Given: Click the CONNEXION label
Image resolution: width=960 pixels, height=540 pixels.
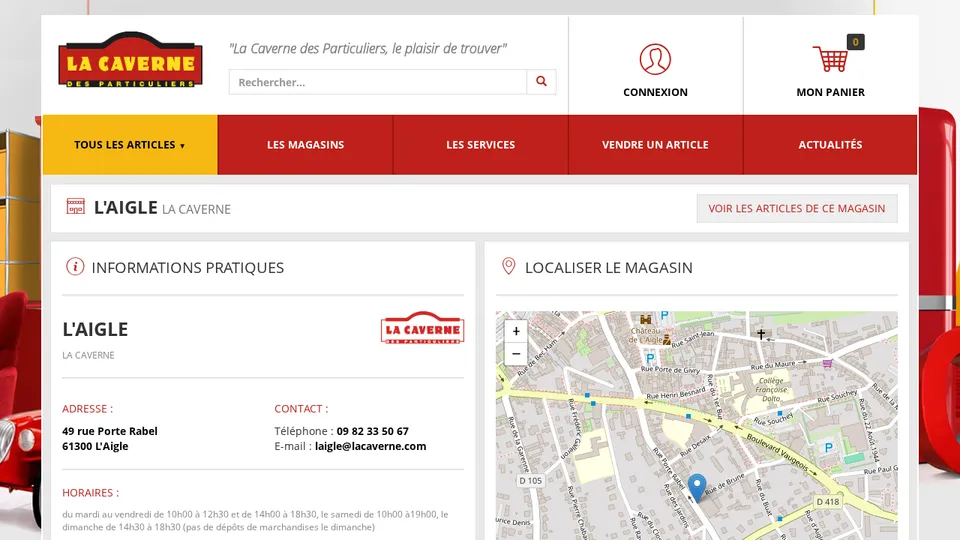Looking at the screenshot, I should [x=655, y=92].
